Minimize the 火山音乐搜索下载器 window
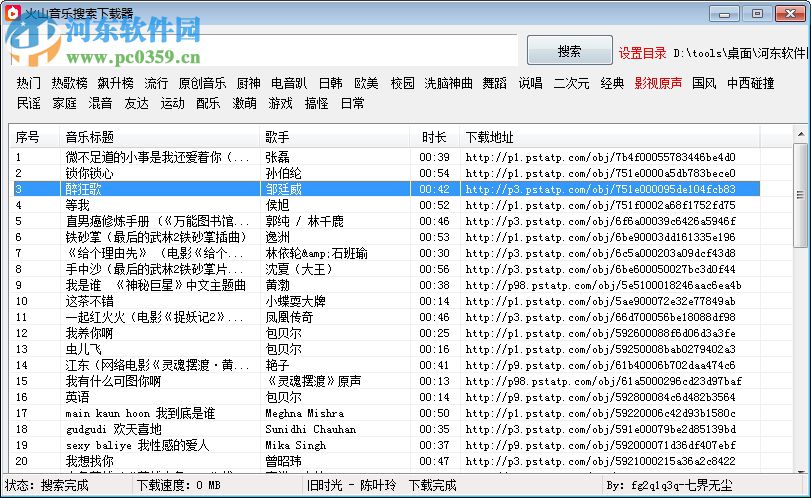The height and width of the screenshot is (498, 811). coord(724,14)
